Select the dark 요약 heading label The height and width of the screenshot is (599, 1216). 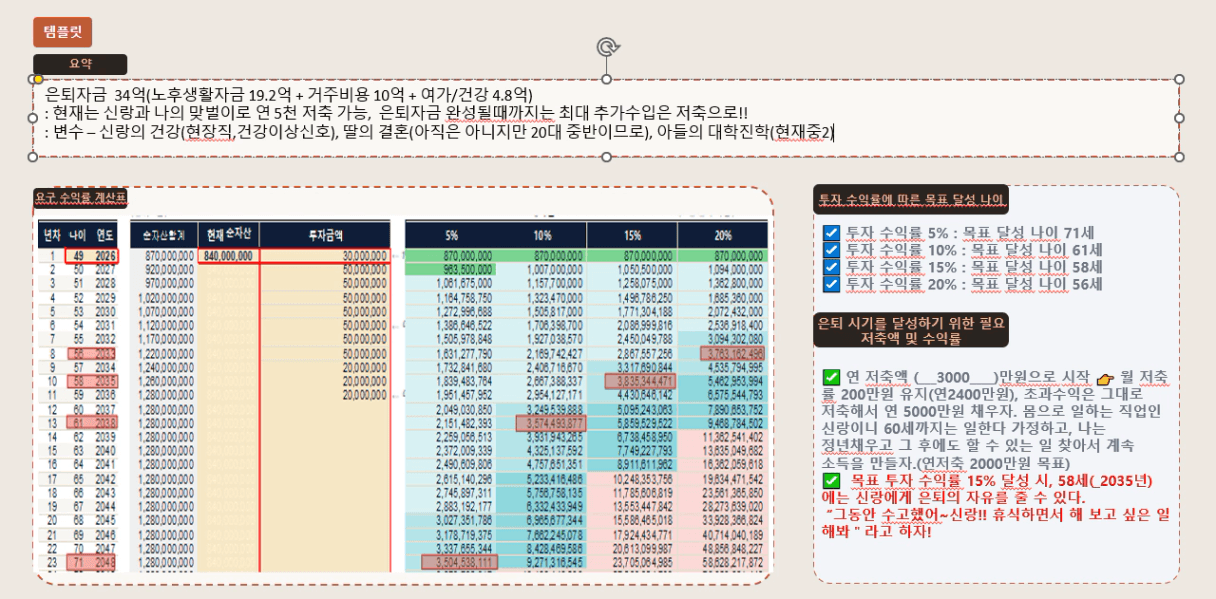pyautogui.click(x=80, y=64)
